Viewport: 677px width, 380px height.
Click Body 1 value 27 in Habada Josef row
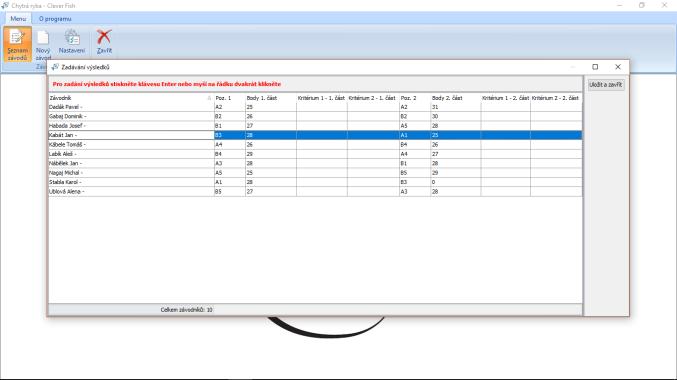click(270, 126)
